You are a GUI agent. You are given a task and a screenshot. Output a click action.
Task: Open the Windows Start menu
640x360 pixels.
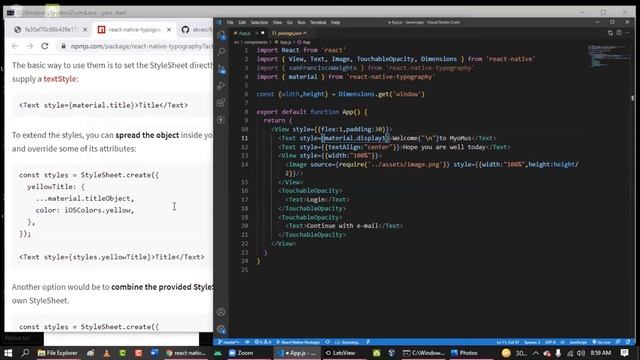[8, 353]
